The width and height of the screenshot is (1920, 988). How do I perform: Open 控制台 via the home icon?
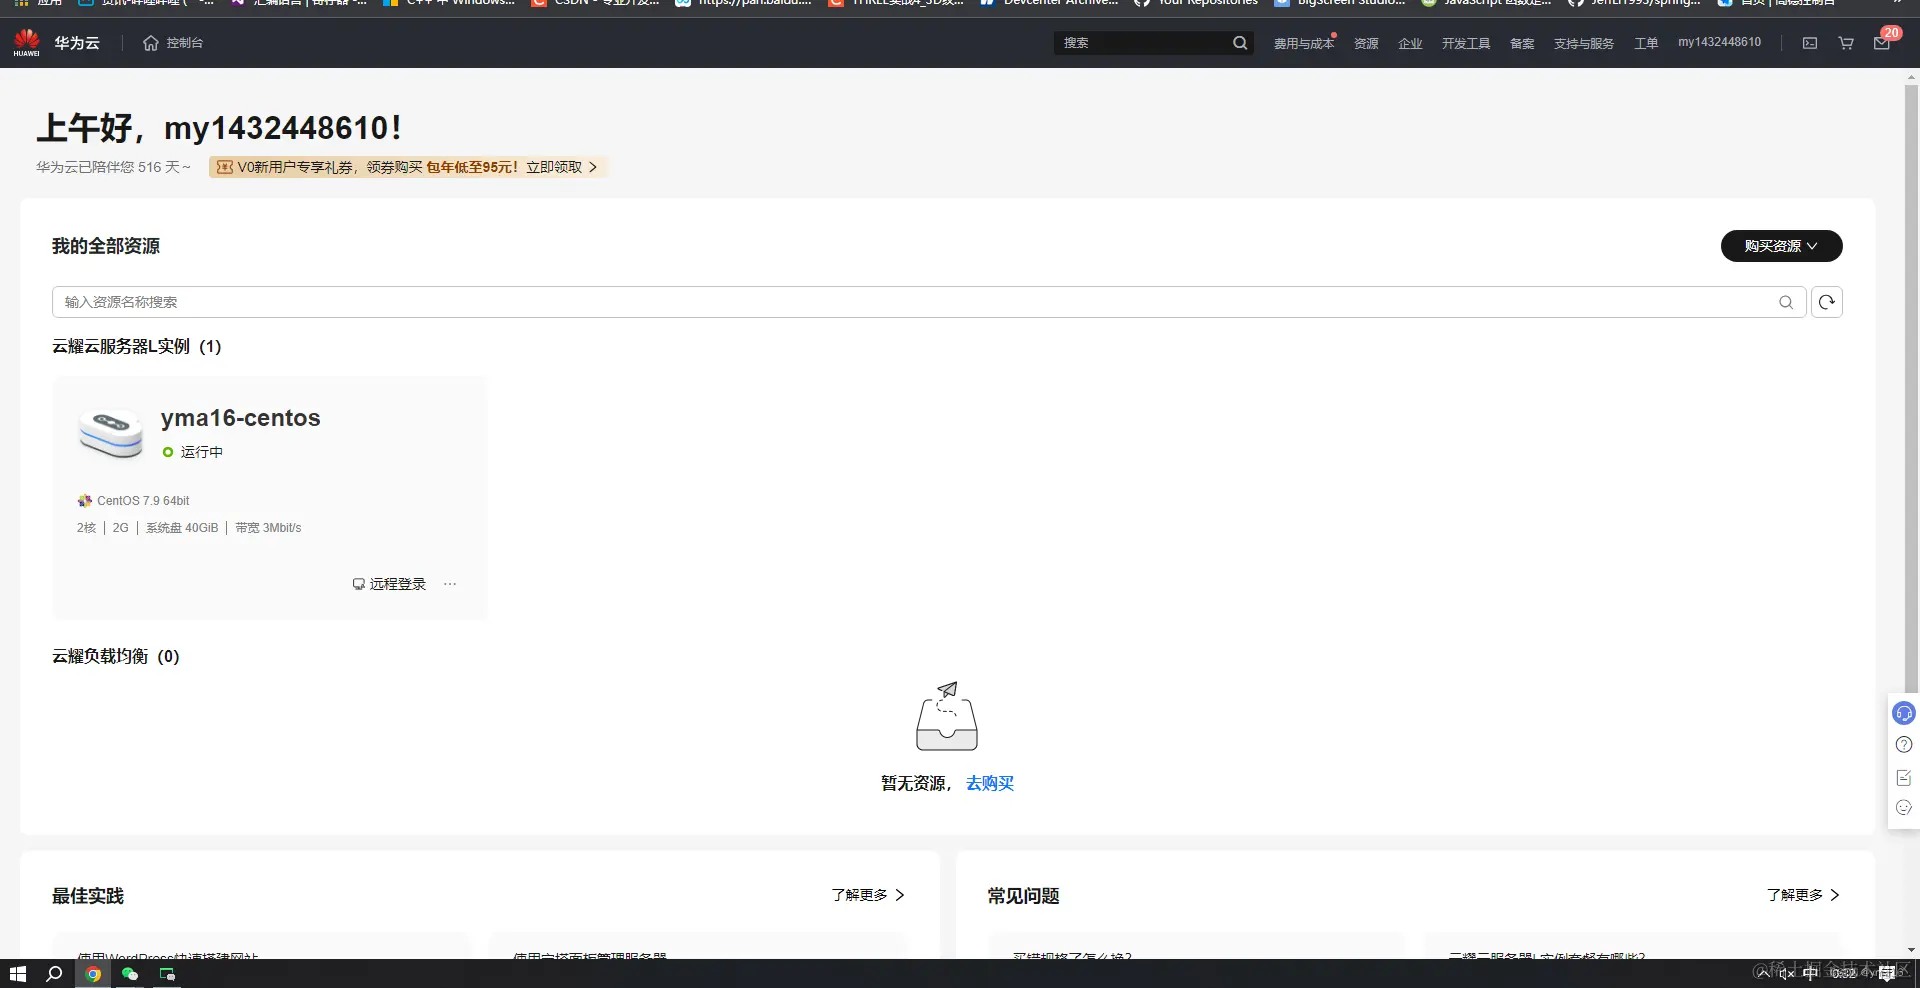pyautogui.click(x=172, y=43)
